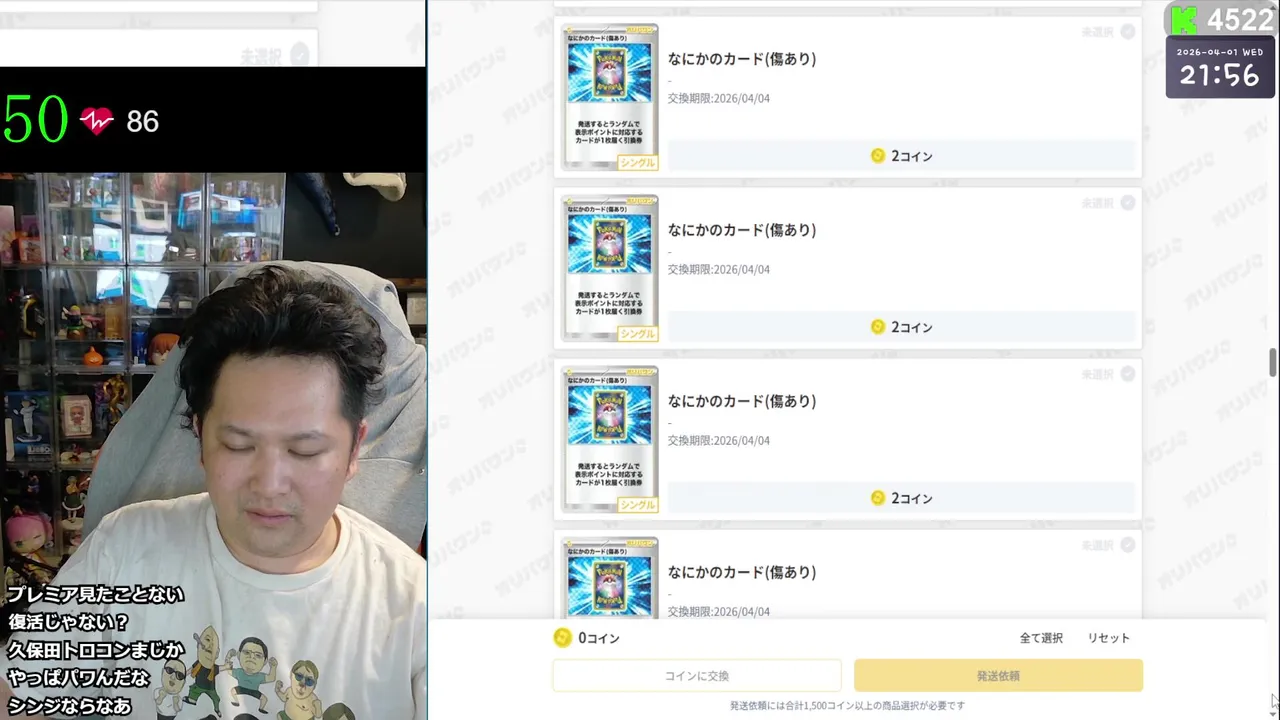1280x720 pixels.
Task: Click the third card's 交換期限:2026/04/04 text
Action: 718,440
